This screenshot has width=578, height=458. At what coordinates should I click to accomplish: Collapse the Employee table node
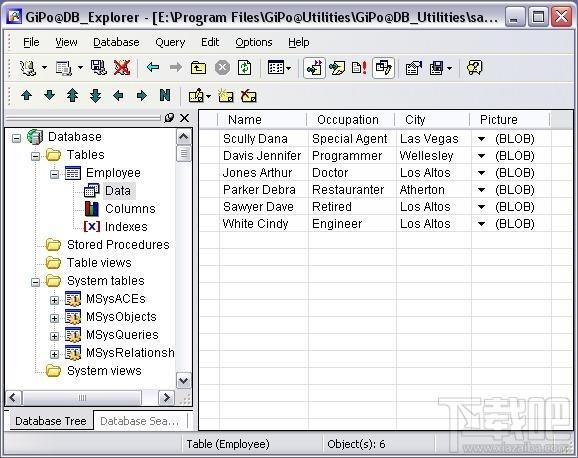pos(54,174)
